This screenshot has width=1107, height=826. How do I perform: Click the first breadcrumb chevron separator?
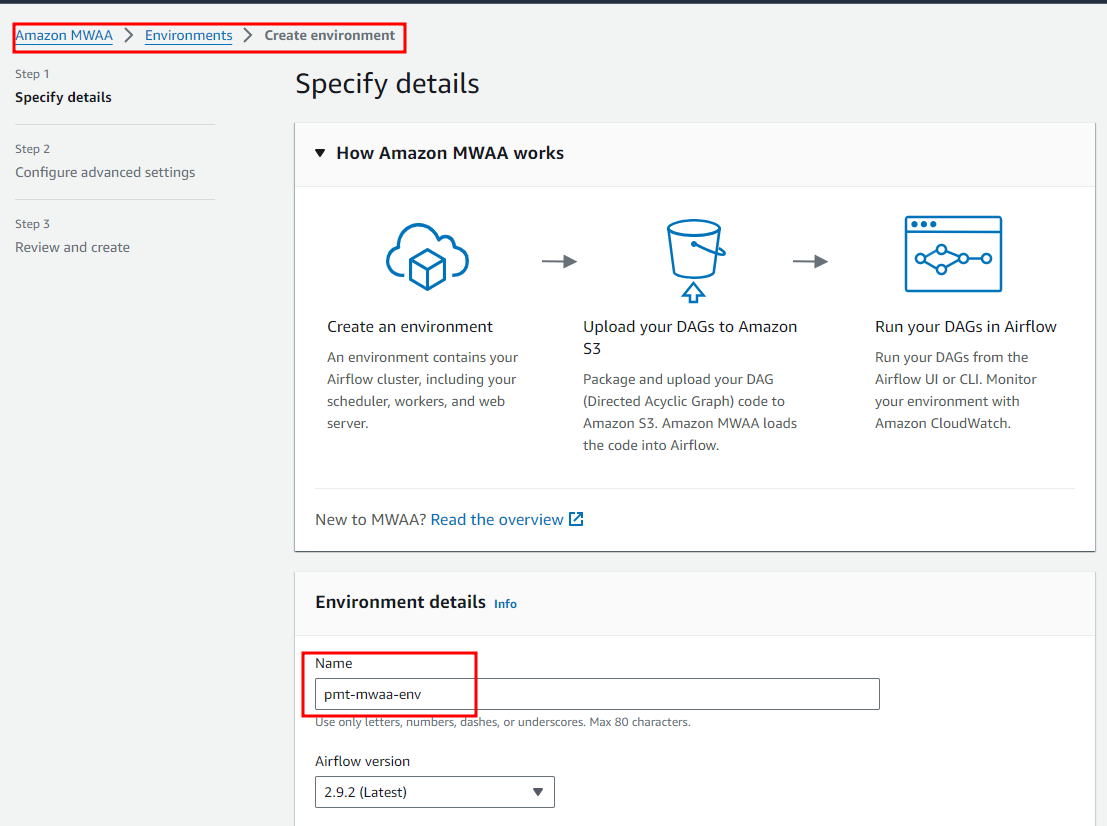(128, 35)
